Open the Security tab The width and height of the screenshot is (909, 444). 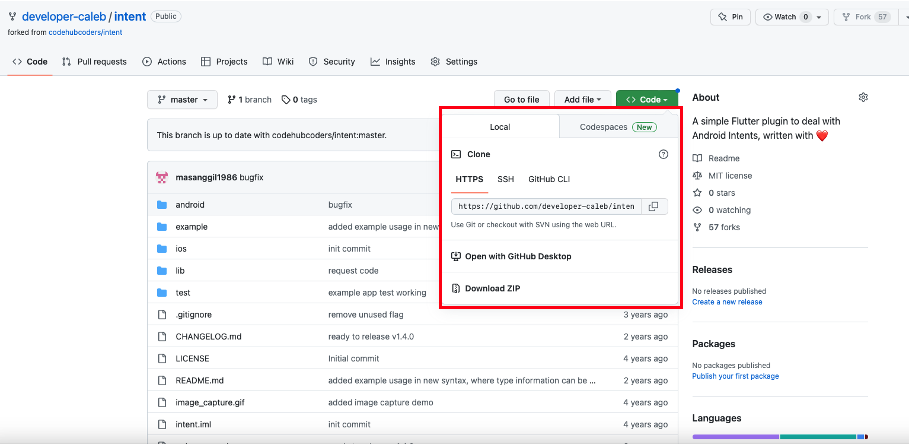point(332,61)
